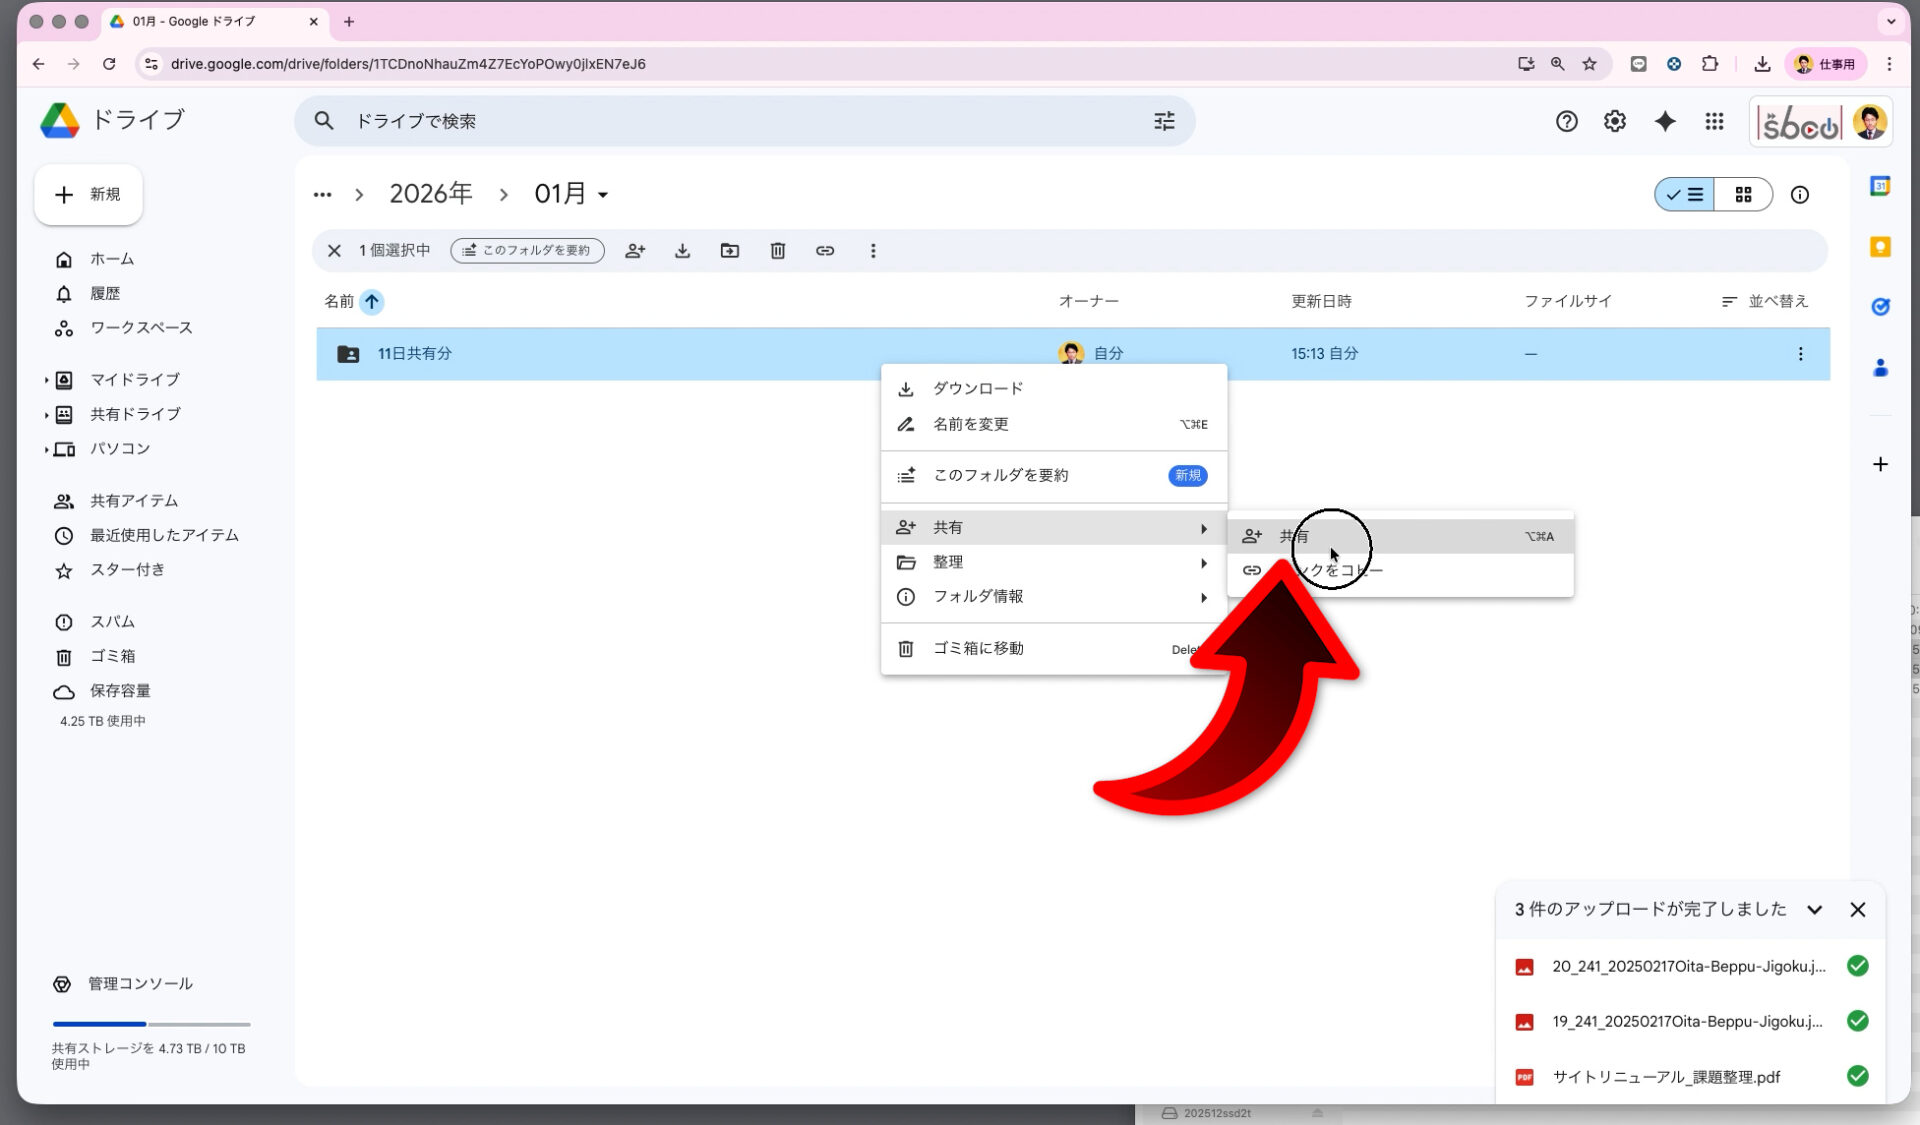Click the drive search input field

click(700, 121)
